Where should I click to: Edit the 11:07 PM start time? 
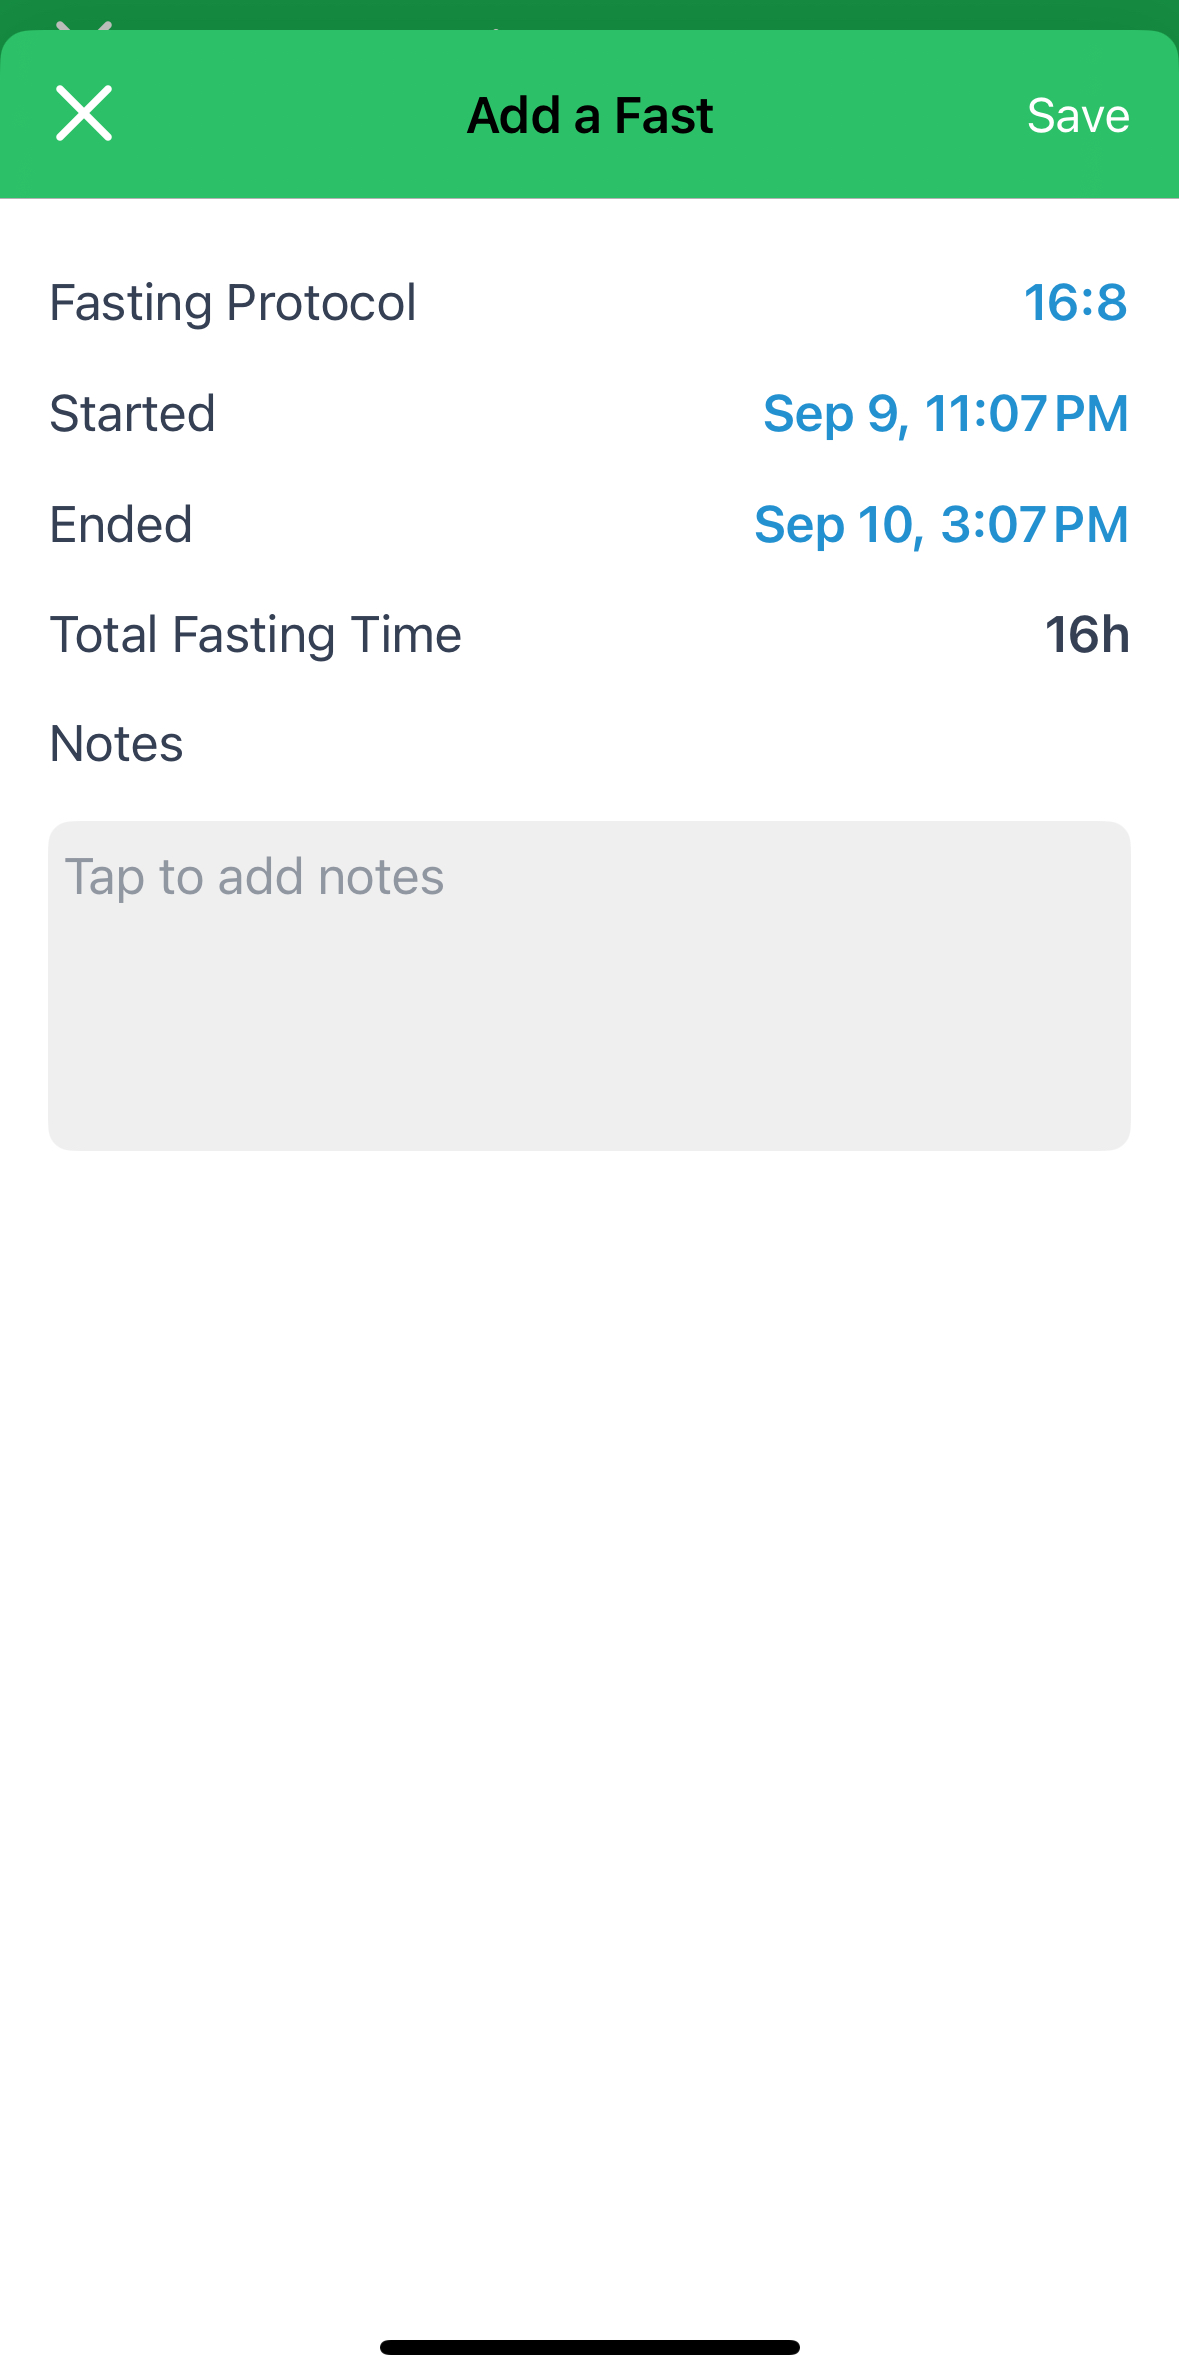1026,414
